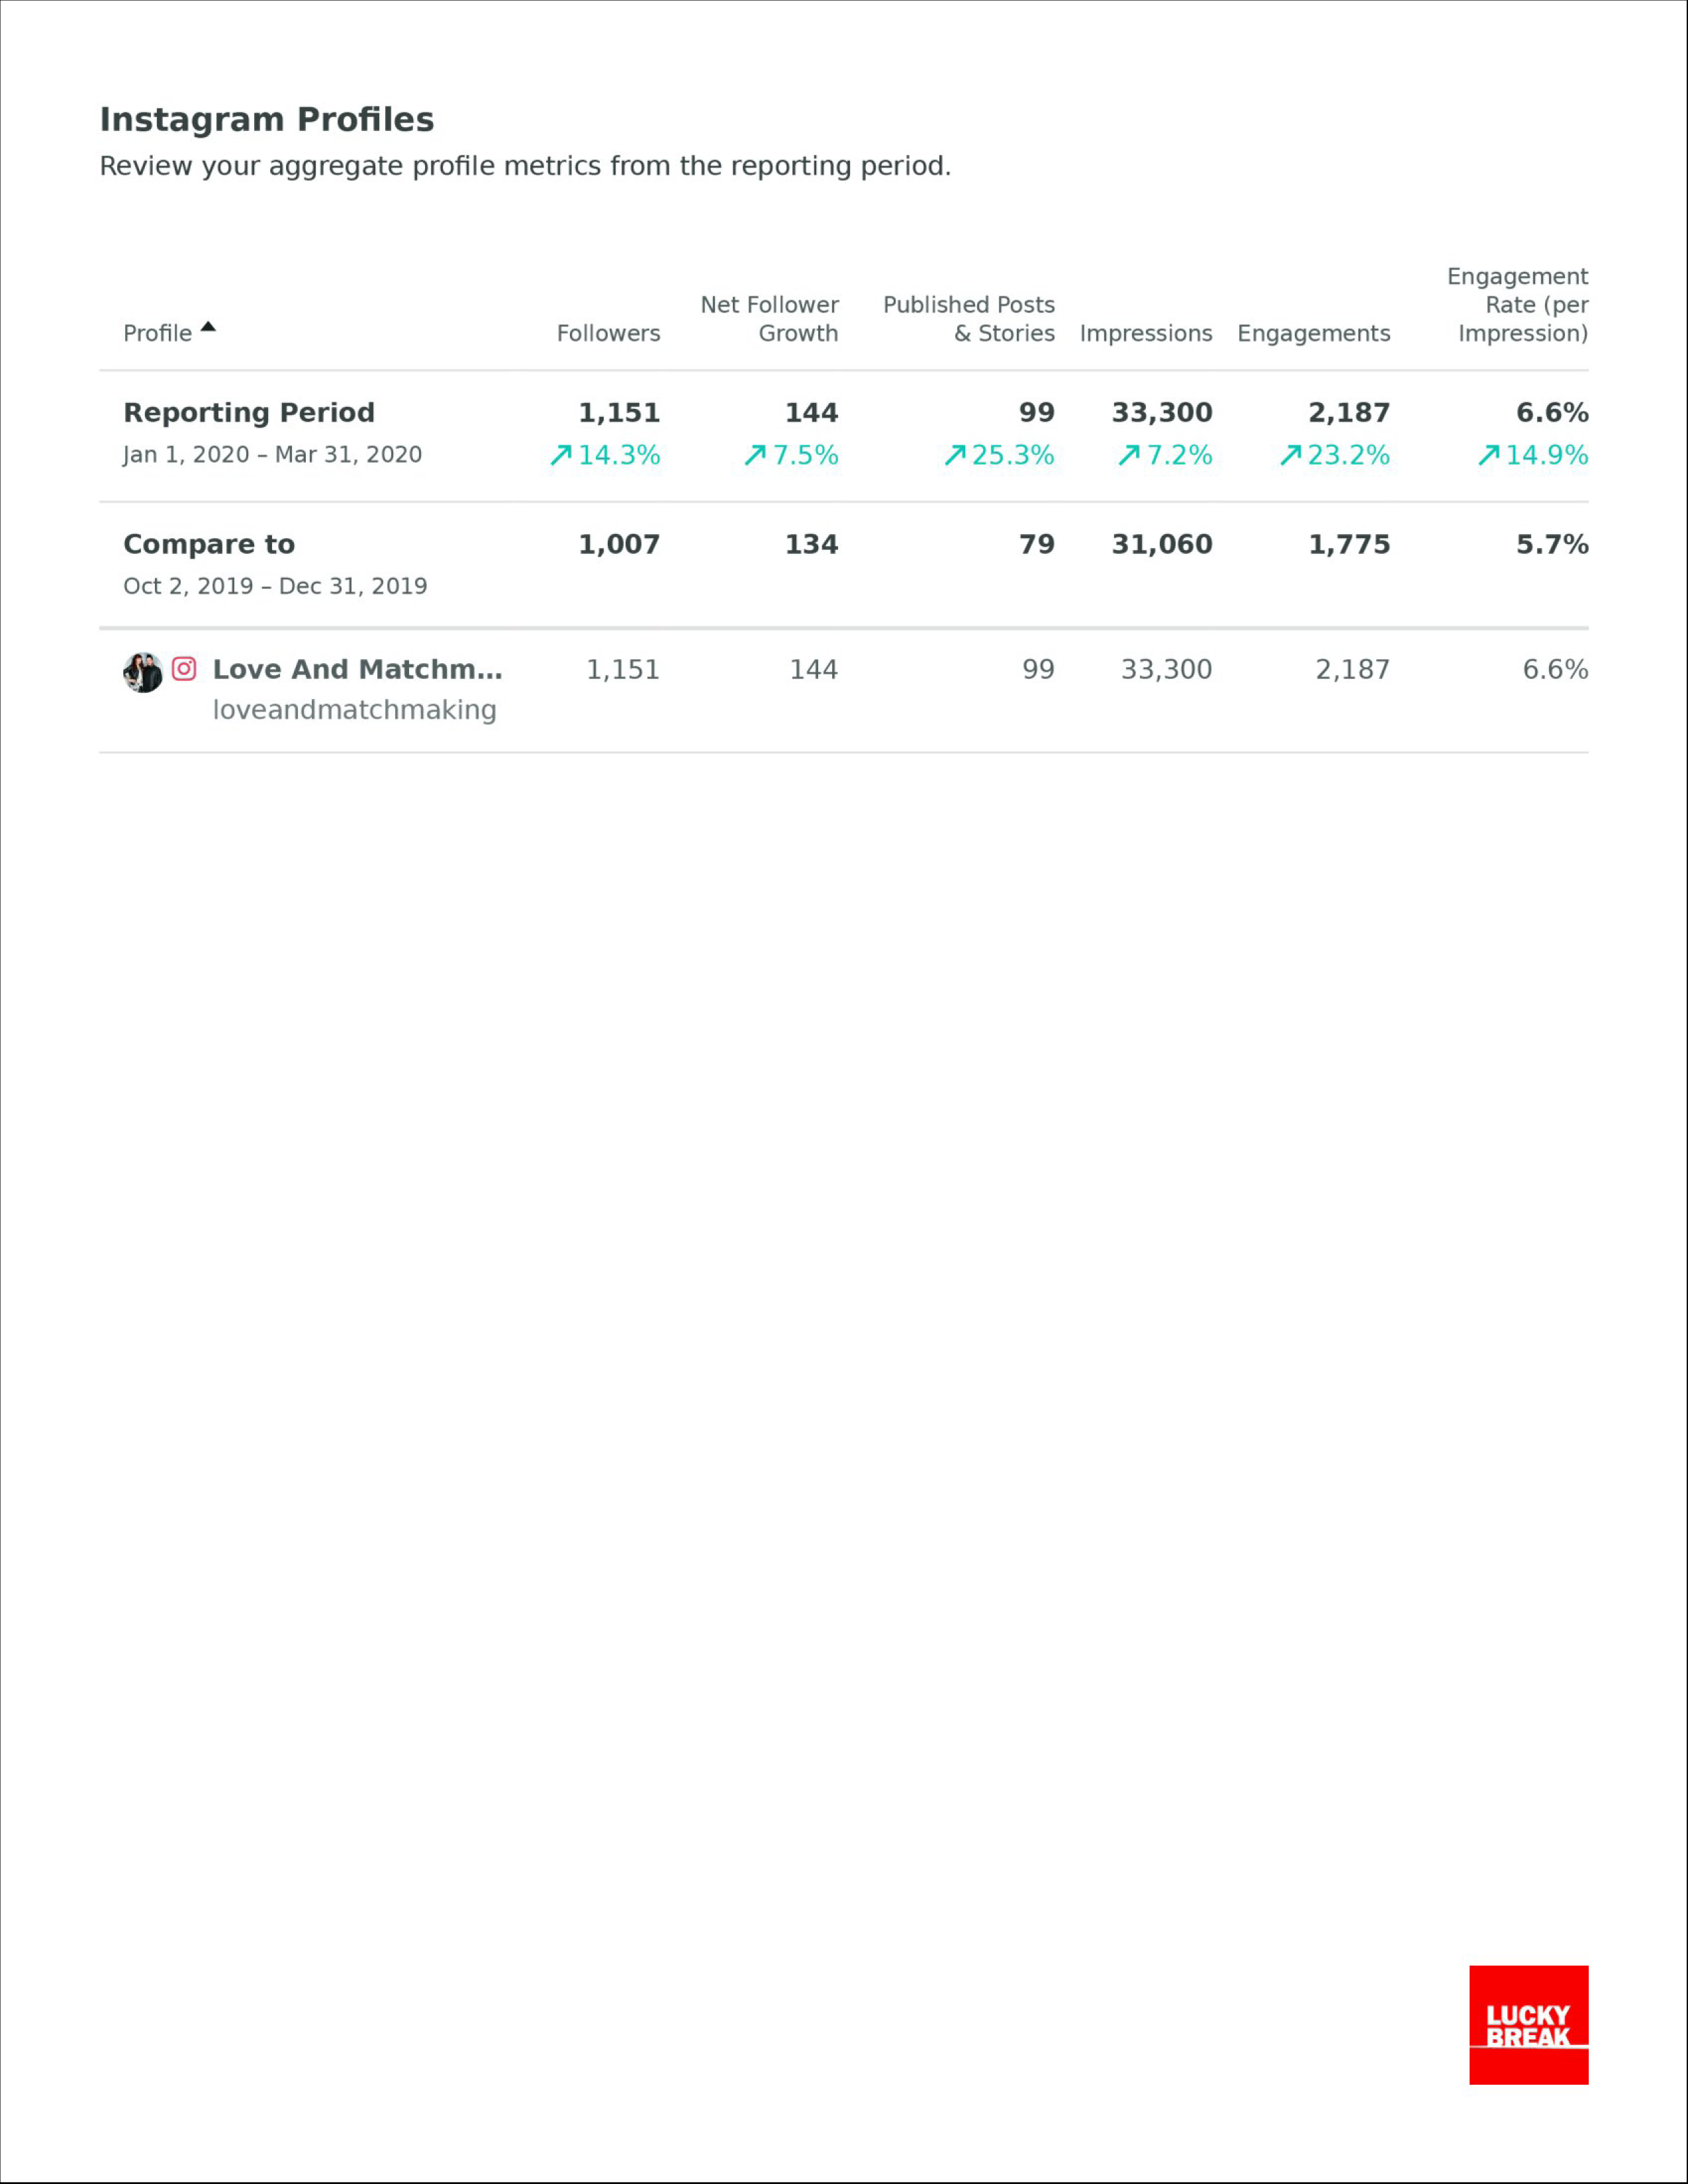The height and width of the screenshot is (2184, 1688).
Task: Click the 7.5% follower growth change
Action: coord(805,456)
